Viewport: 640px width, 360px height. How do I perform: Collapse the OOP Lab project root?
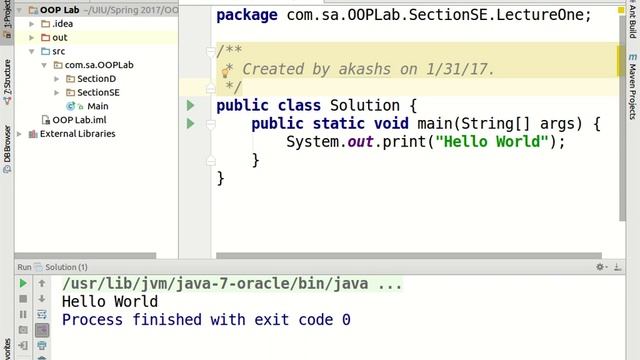(x=19, y=10)
